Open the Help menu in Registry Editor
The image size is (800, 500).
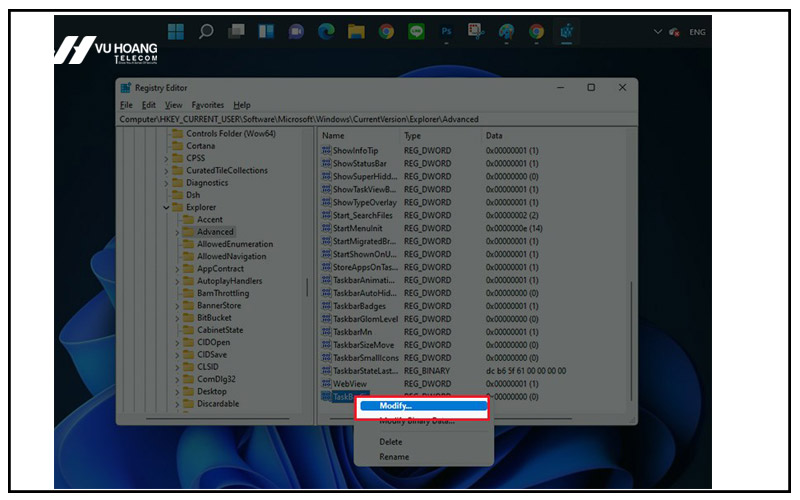242,105
